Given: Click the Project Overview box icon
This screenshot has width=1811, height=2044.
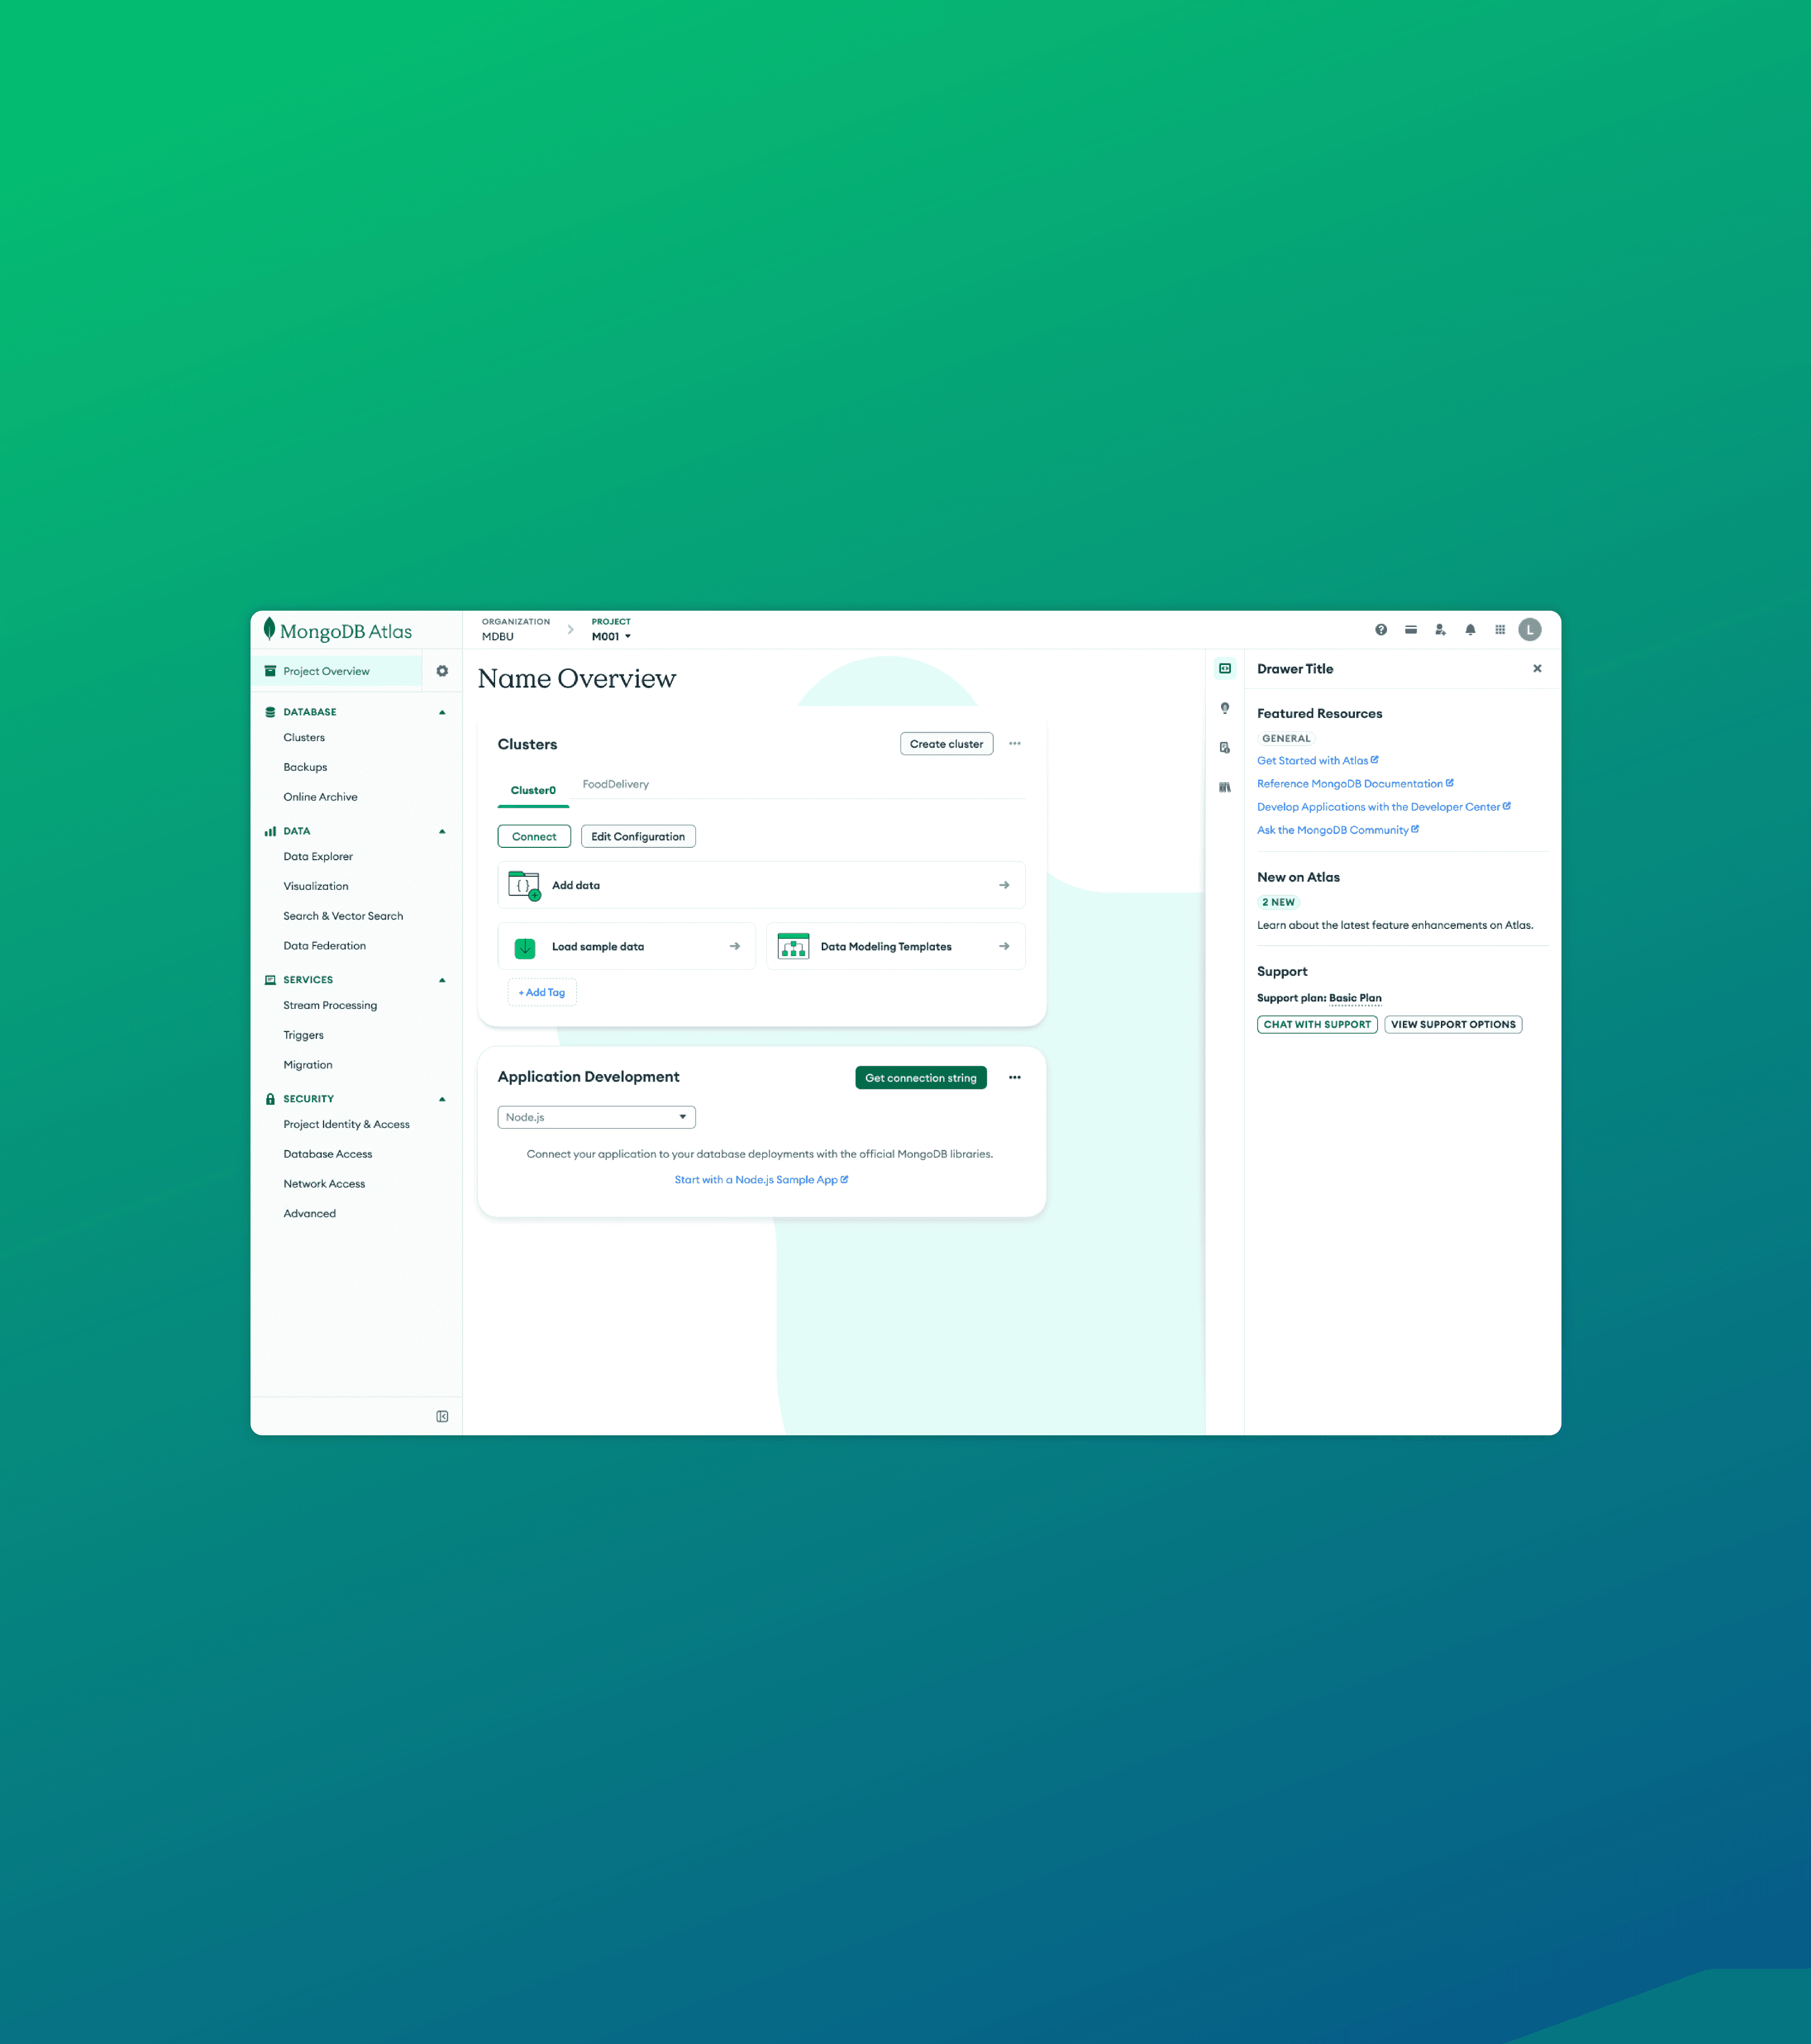Looking at the screenshot, I should 270,671.
